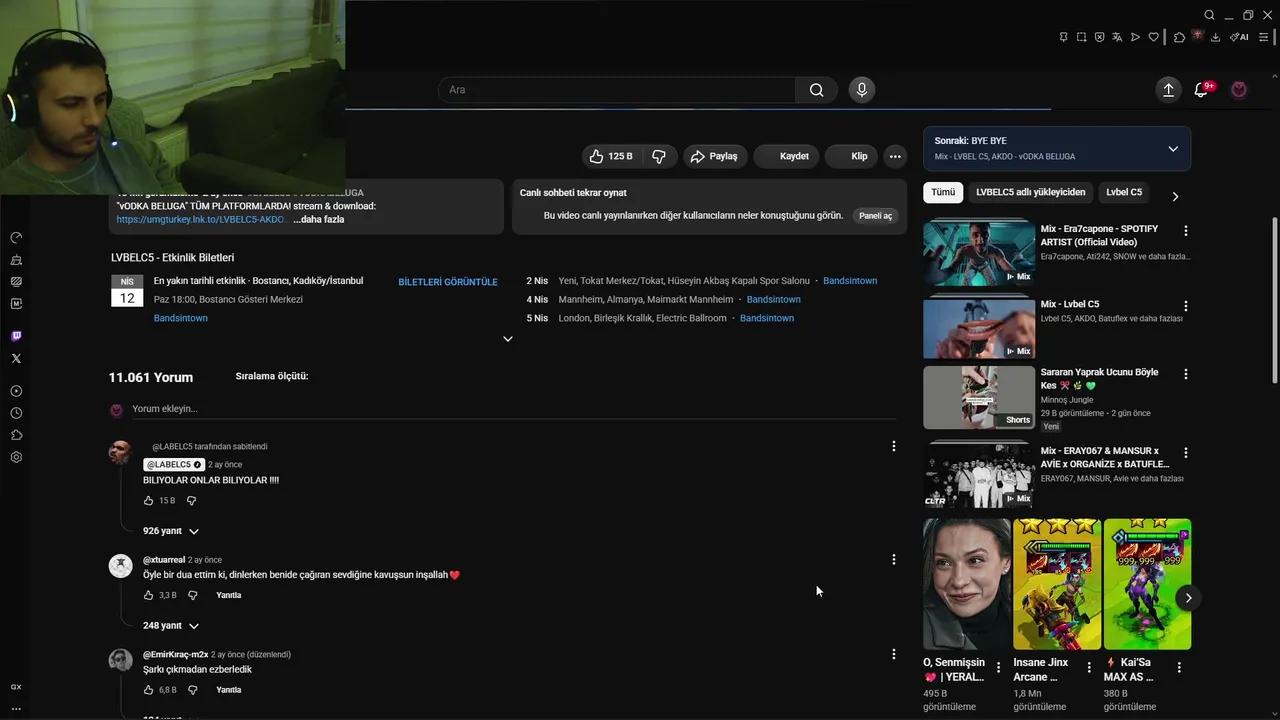Viewport: 1280px width, 720px height.
Task: Dislike the @EmirKıraç-m2x comment
Action: coord(193,690)
